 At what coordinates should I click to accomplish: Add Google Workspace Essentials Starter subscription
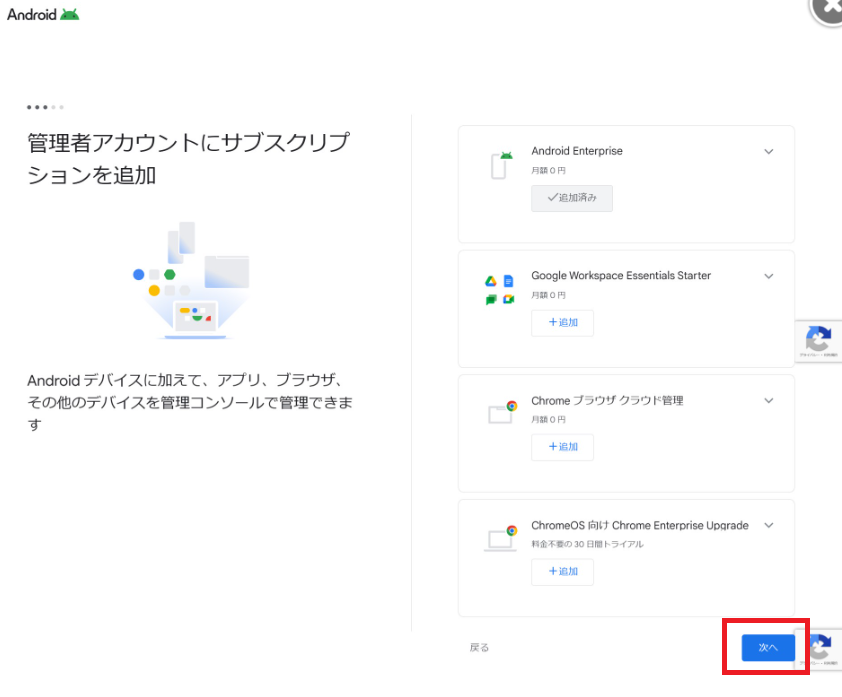(562, 323)
